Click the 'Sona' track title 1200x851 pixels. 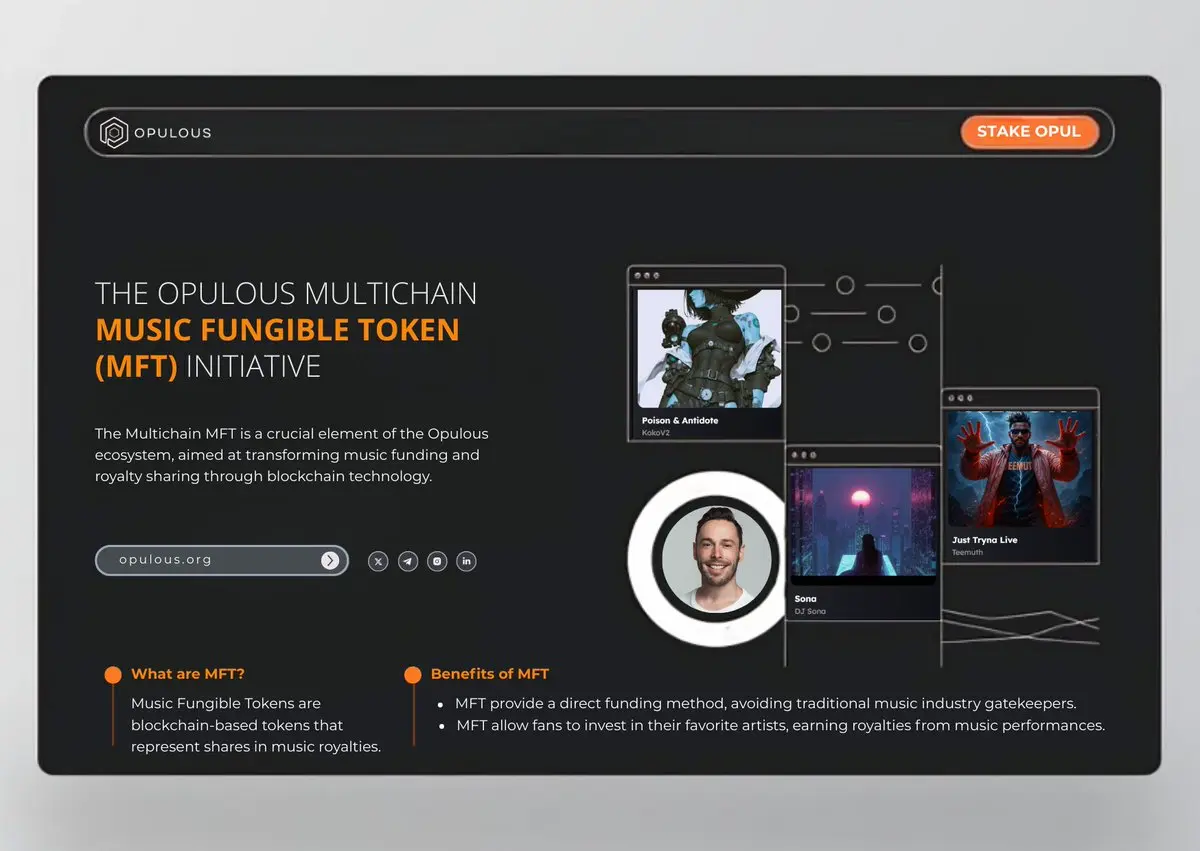point(806,599)
